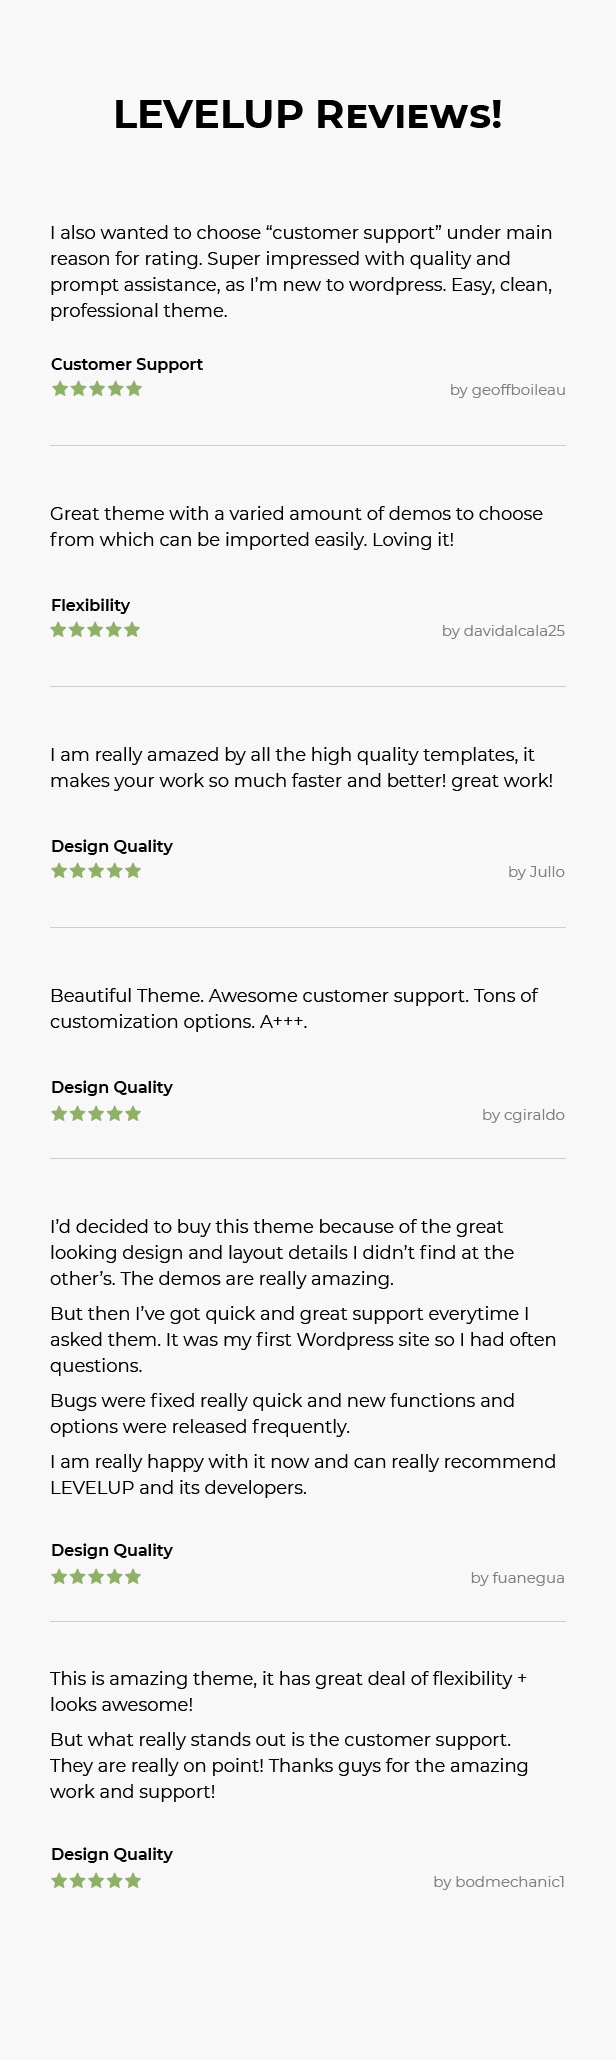Click the author name cgiraldo
616x2061 pixels.
coord(534,1115)
